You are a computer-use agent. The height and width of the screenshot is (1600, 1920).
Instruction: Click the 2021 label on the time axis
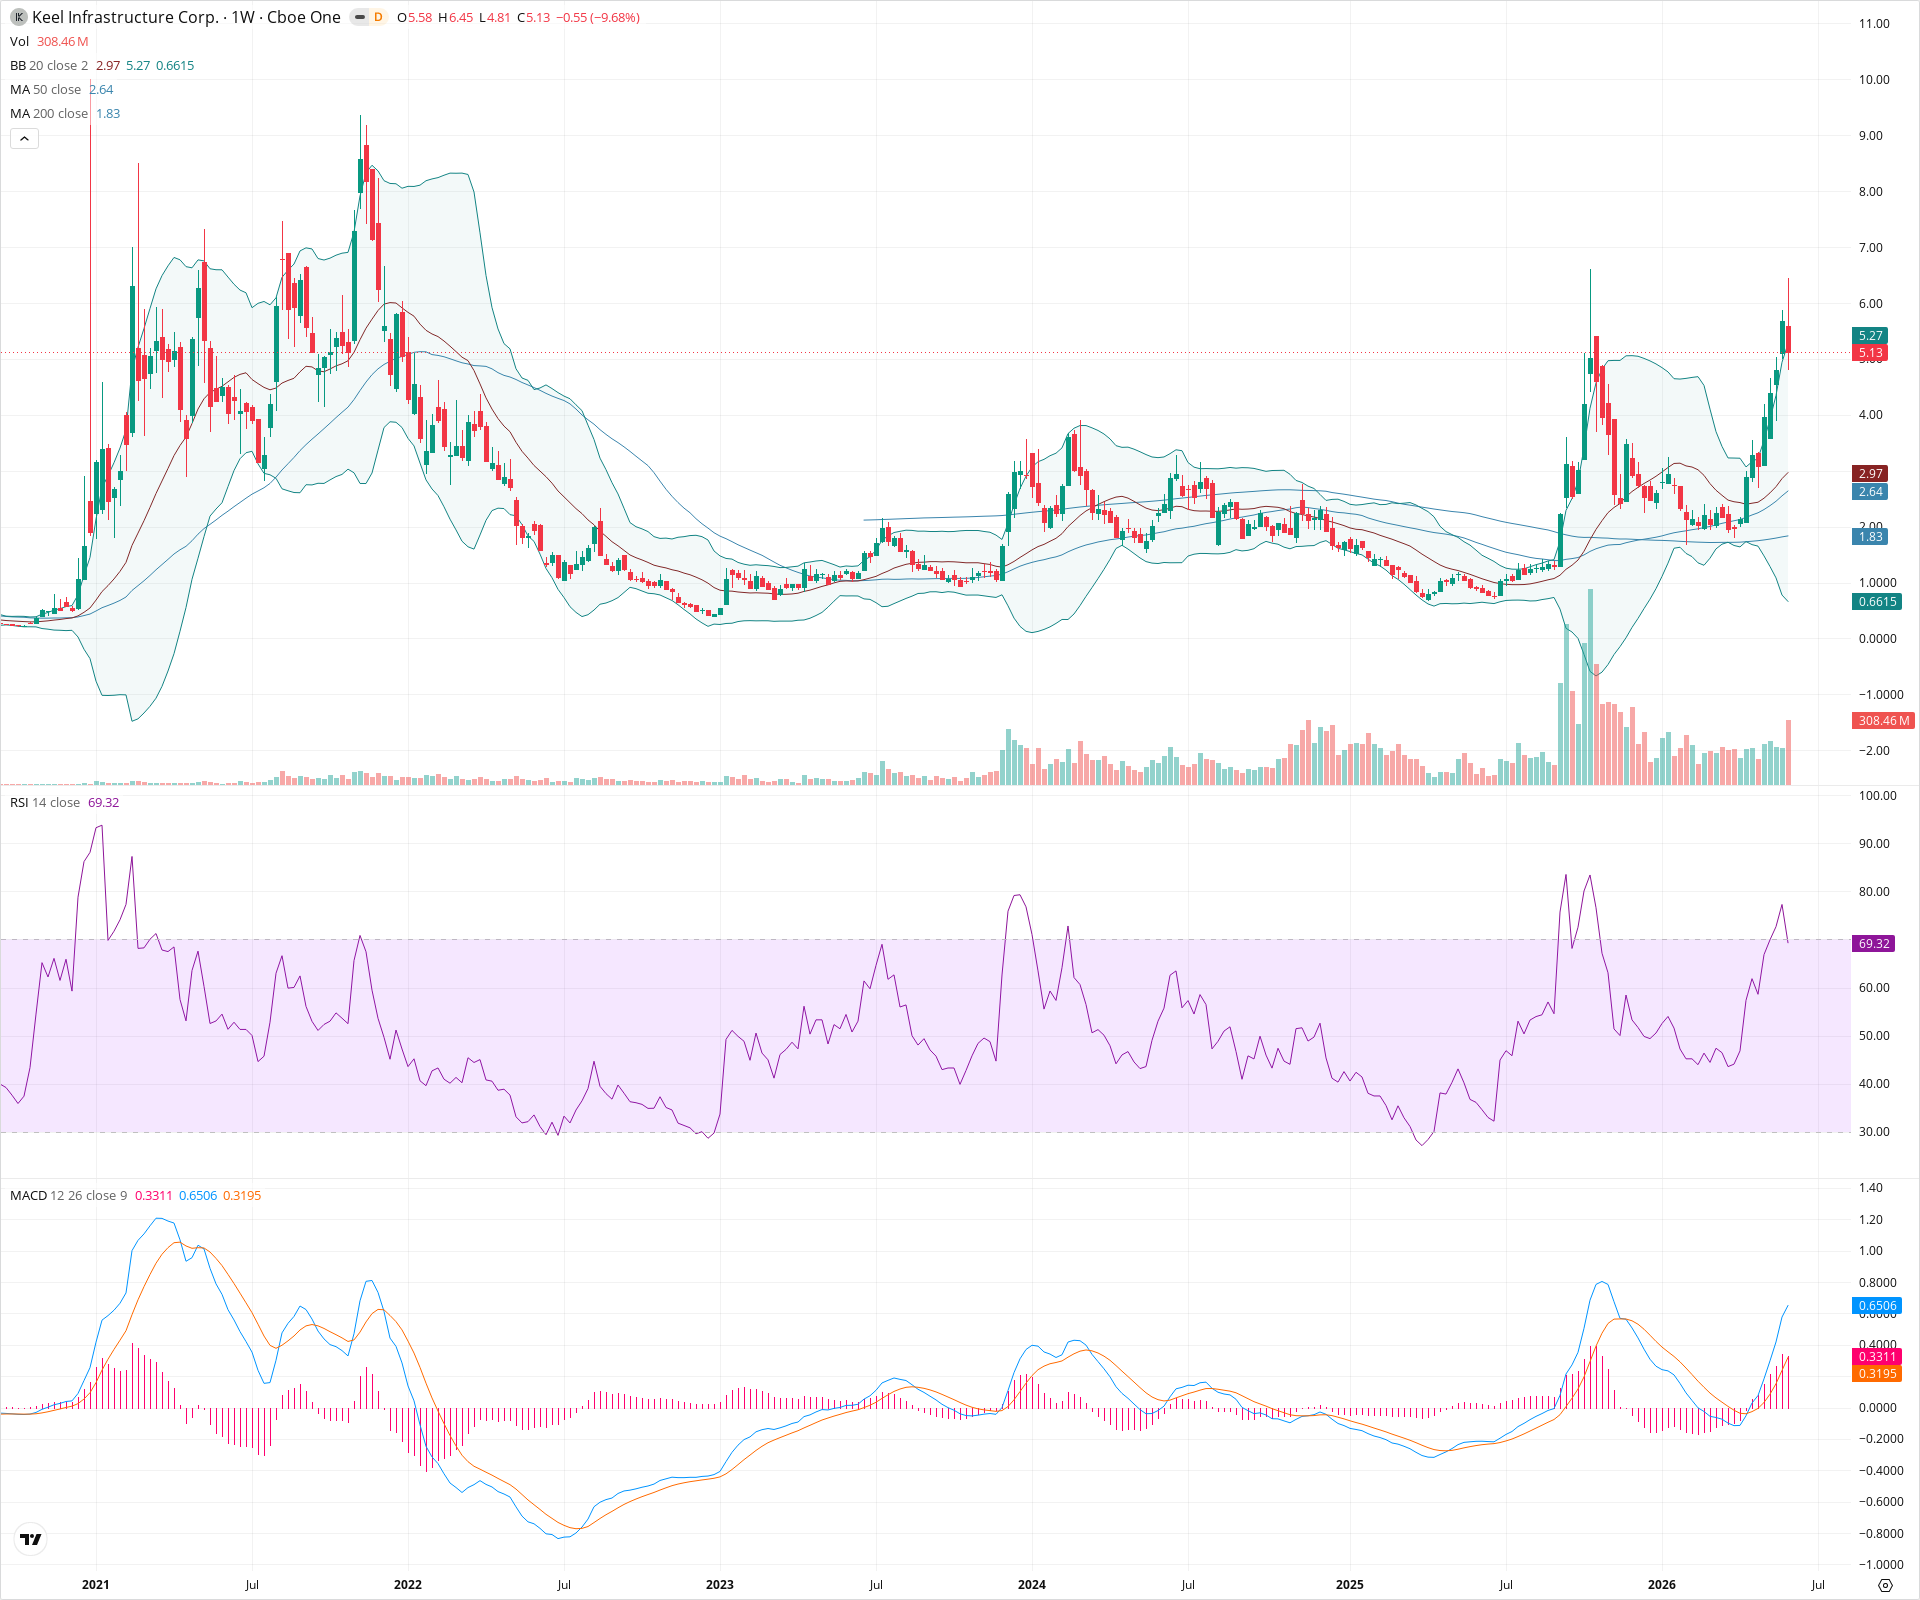click(96, 1584)
